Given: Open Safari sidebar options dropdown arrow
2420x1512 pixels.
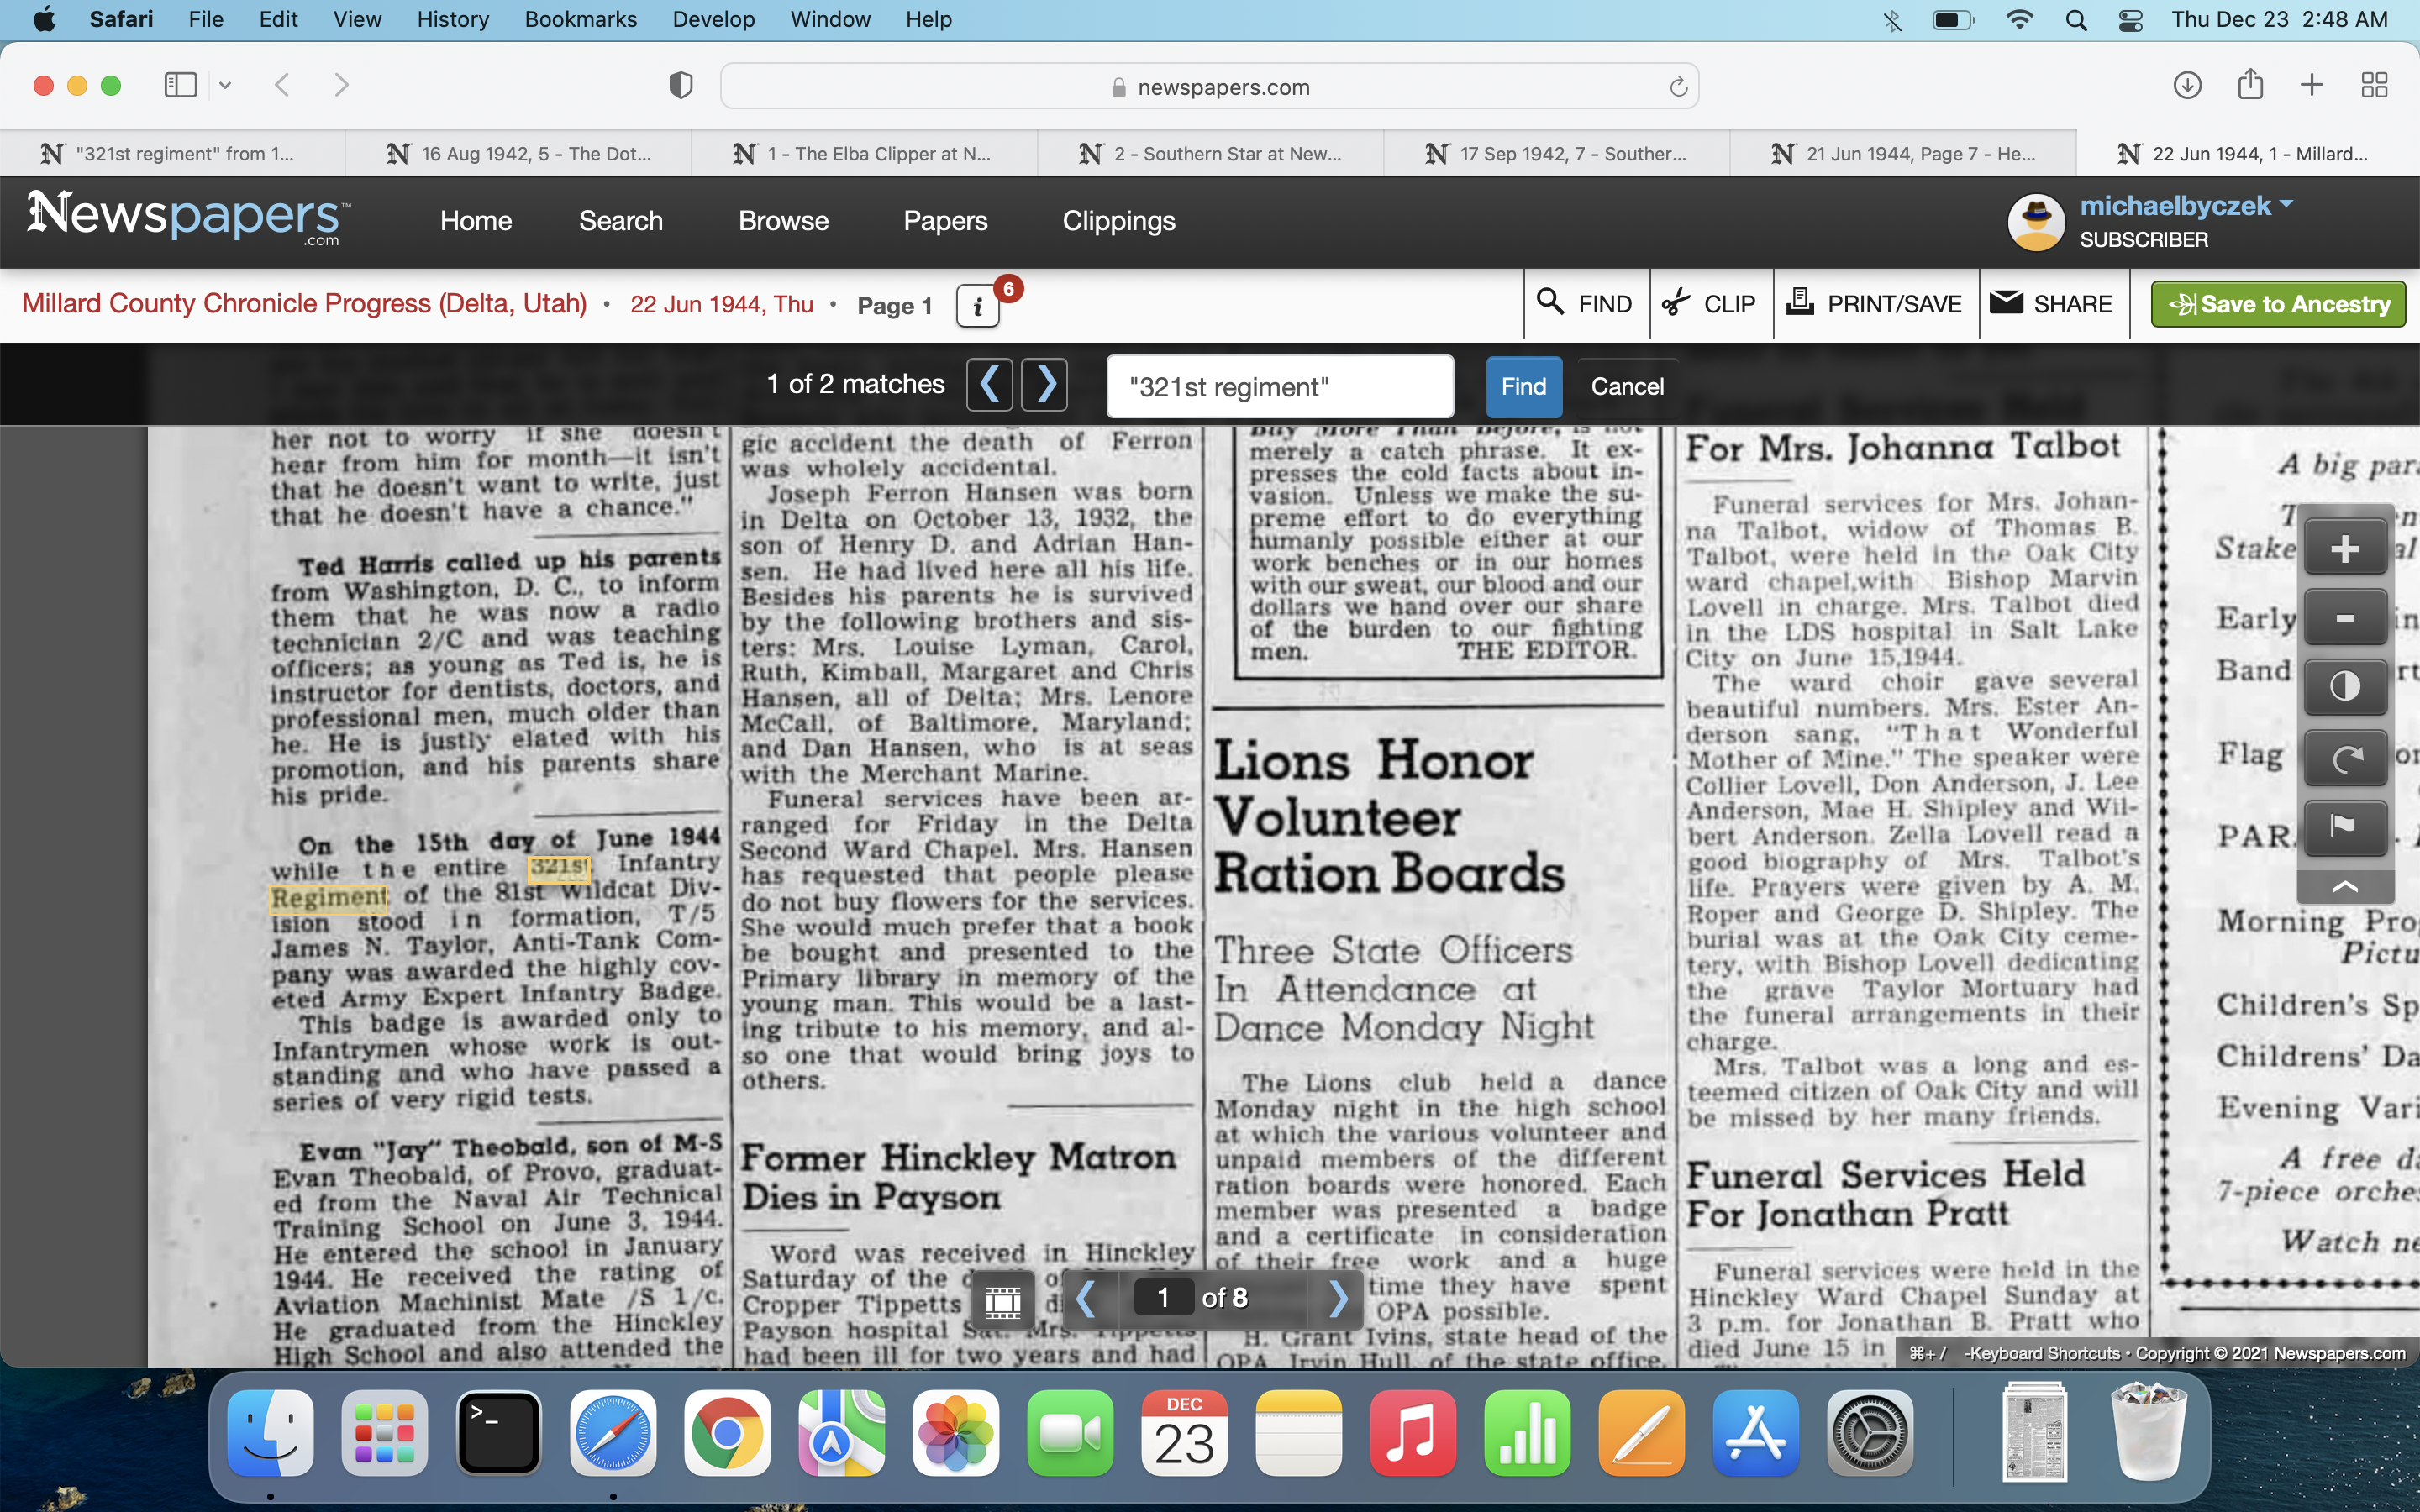Looking at the screenshot, I should pos(226,86).
